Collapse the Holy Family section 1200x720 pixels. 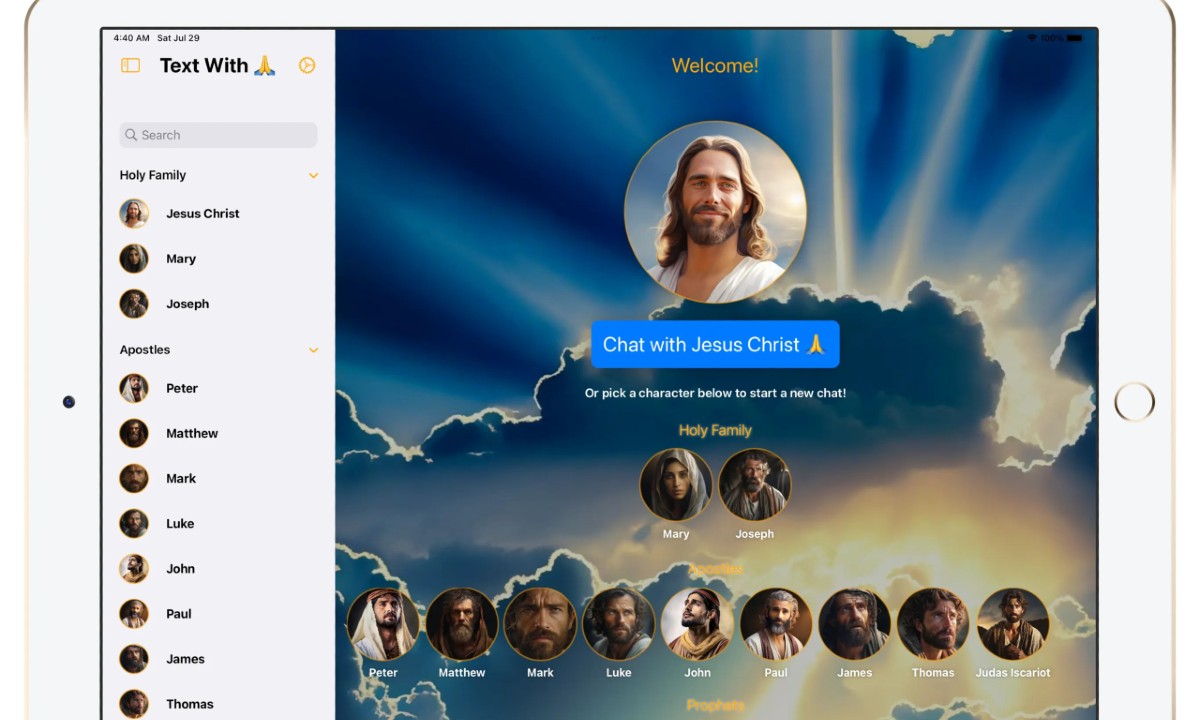tap(314, 175)
